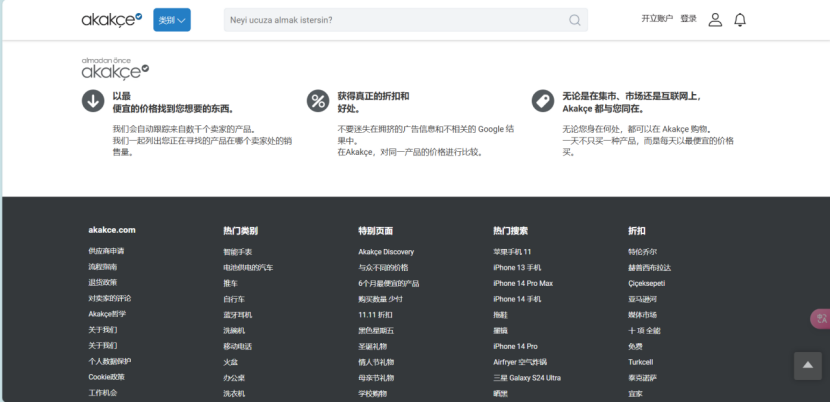This screenshot has height=402, width=831.
Task: Open the 洗衣机 category link
Action: [x=234, y=394]
